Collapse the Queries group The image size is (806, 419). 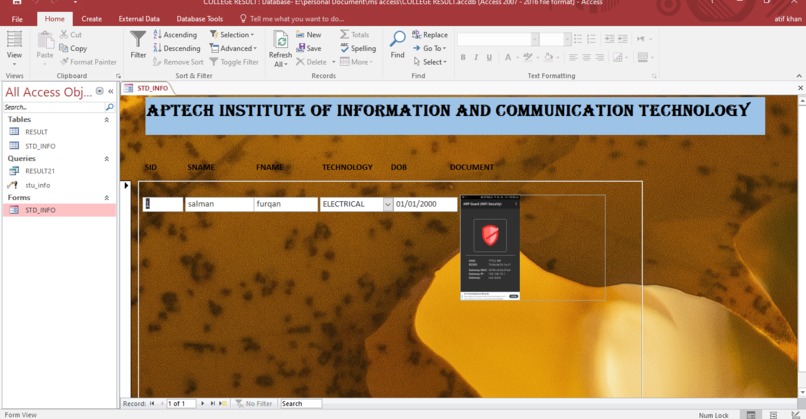[x=107, y=159]
